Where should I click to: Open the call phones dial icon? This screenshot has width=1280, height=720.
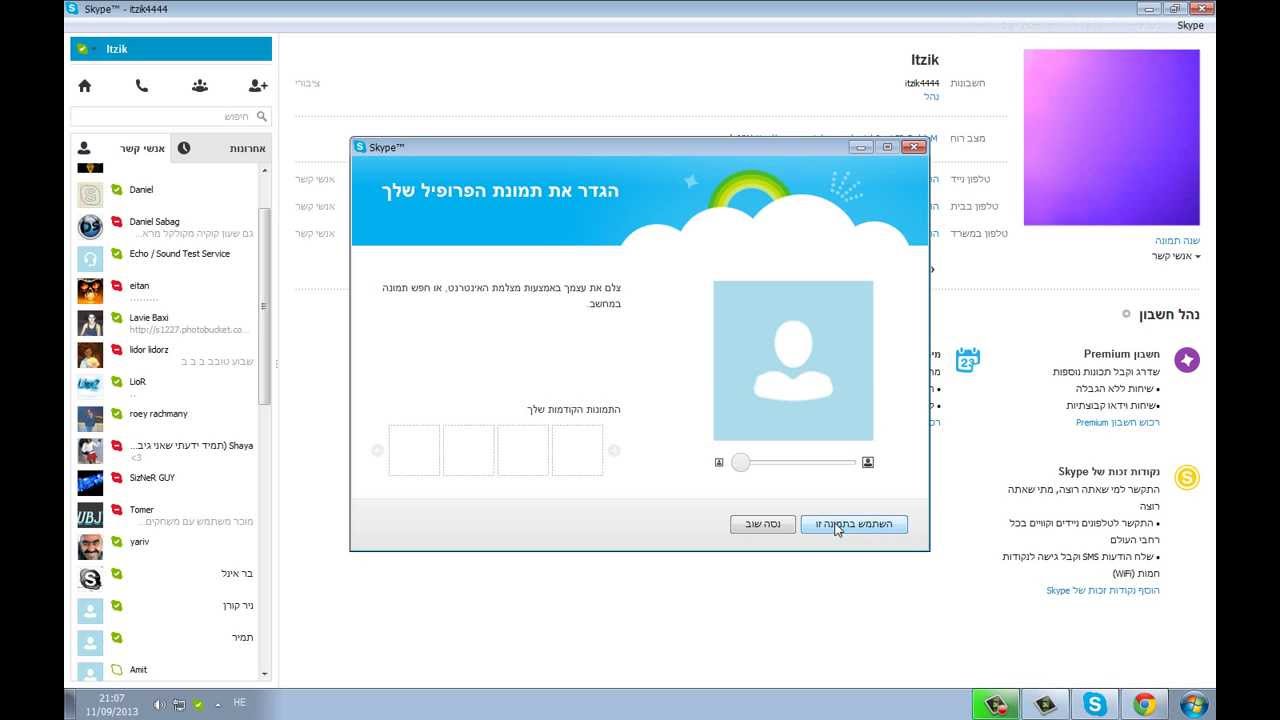tap(142, 86)
